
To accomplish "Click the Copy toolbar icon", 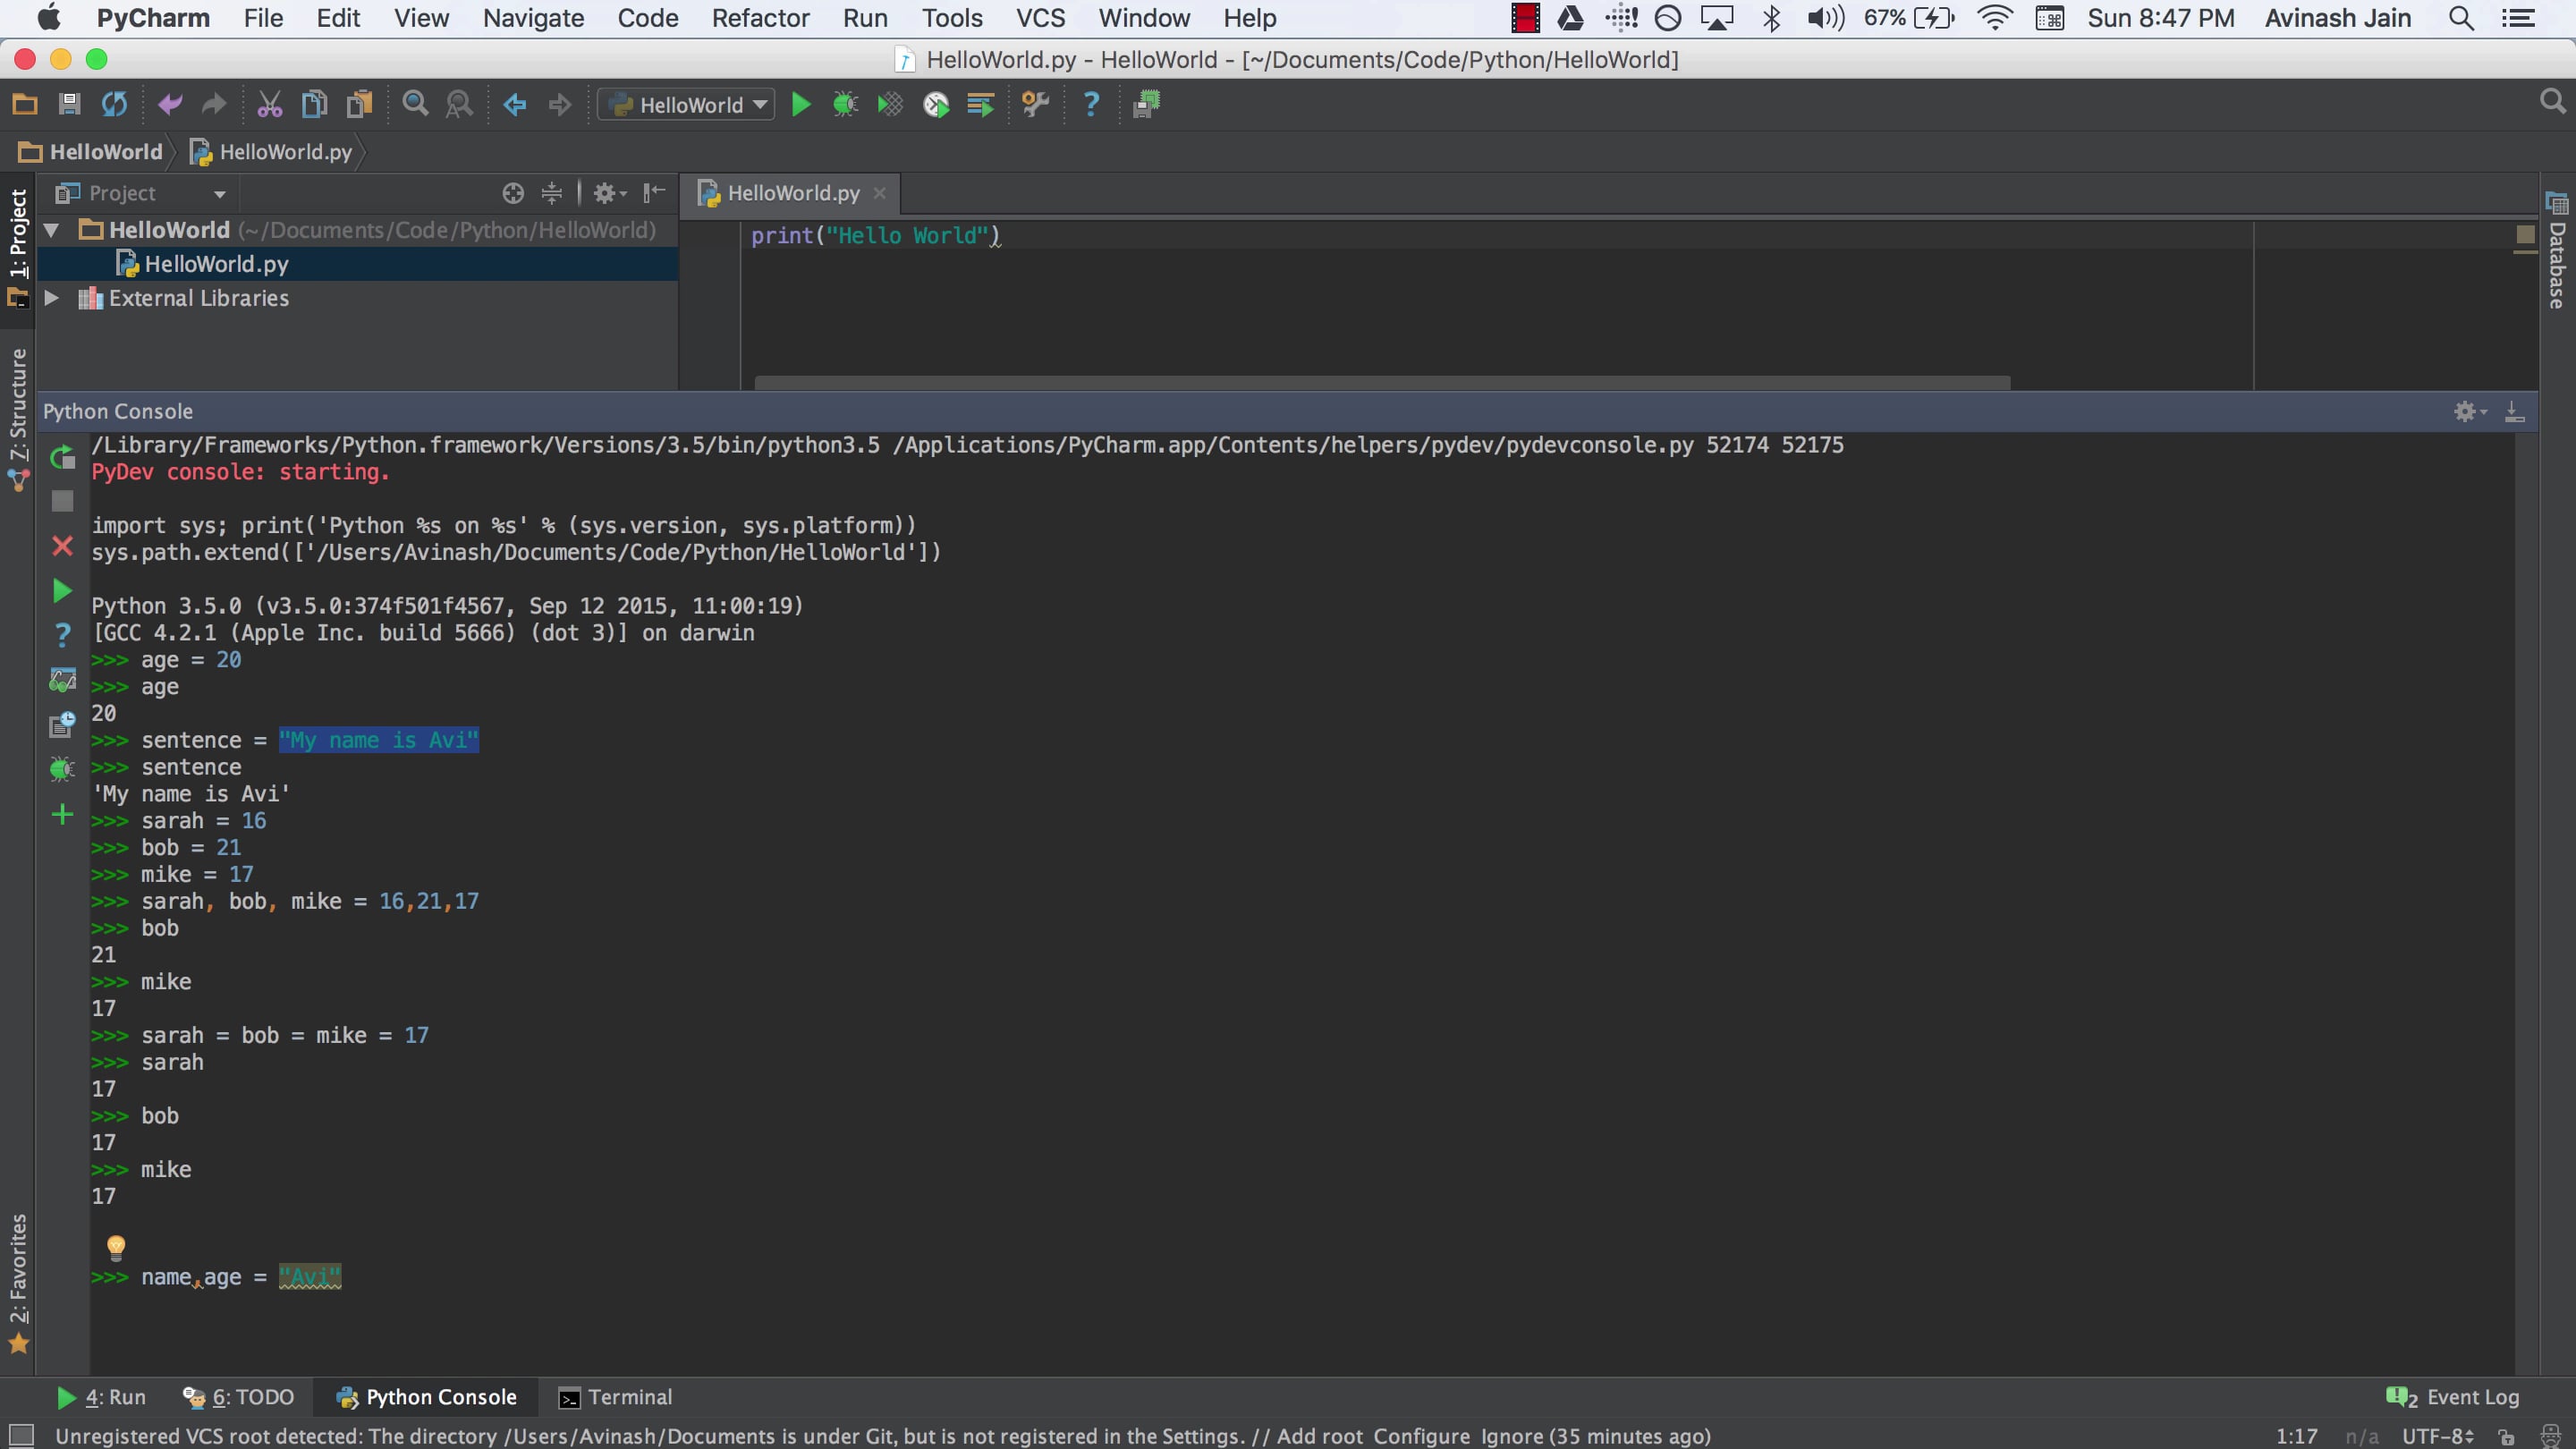I will pos(315,104).
